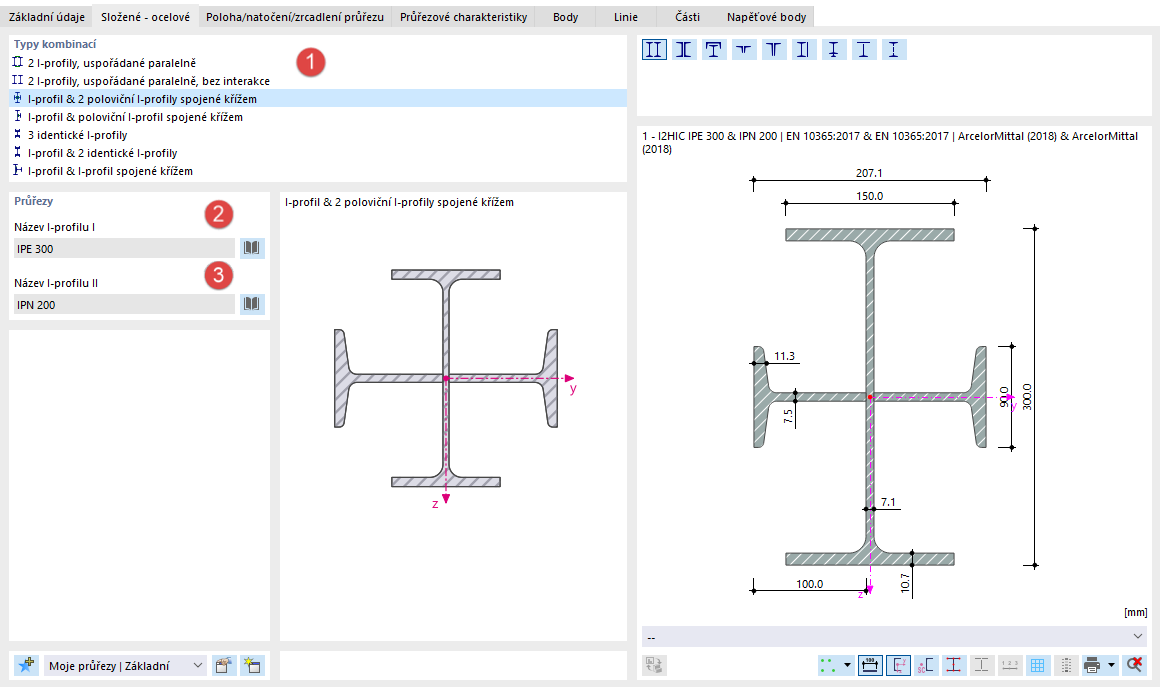This screenshot has width=1160, height=687.
Task: Switch to Složené - ocelové tab
Action: click(x=146, y=16)
